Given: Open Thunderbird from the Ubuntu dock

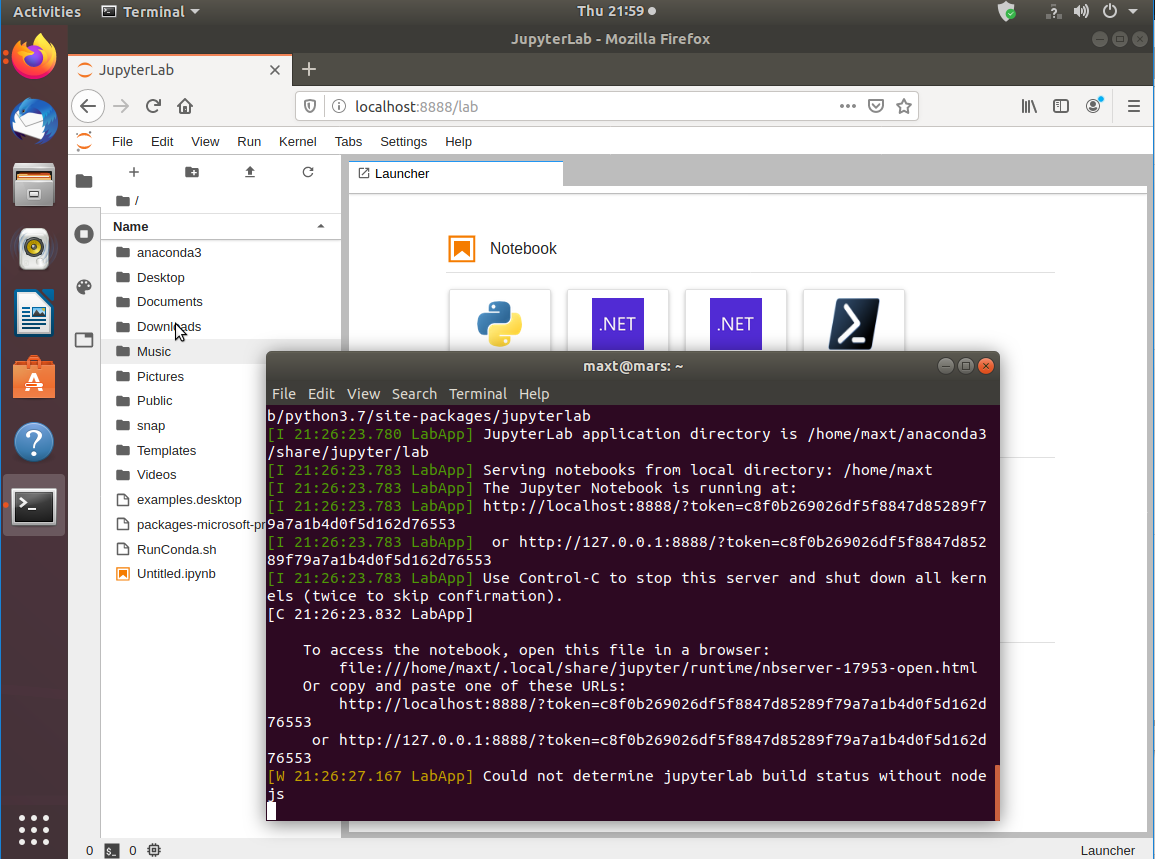Looking at the screenshot, I should click(x=34, y=121).
